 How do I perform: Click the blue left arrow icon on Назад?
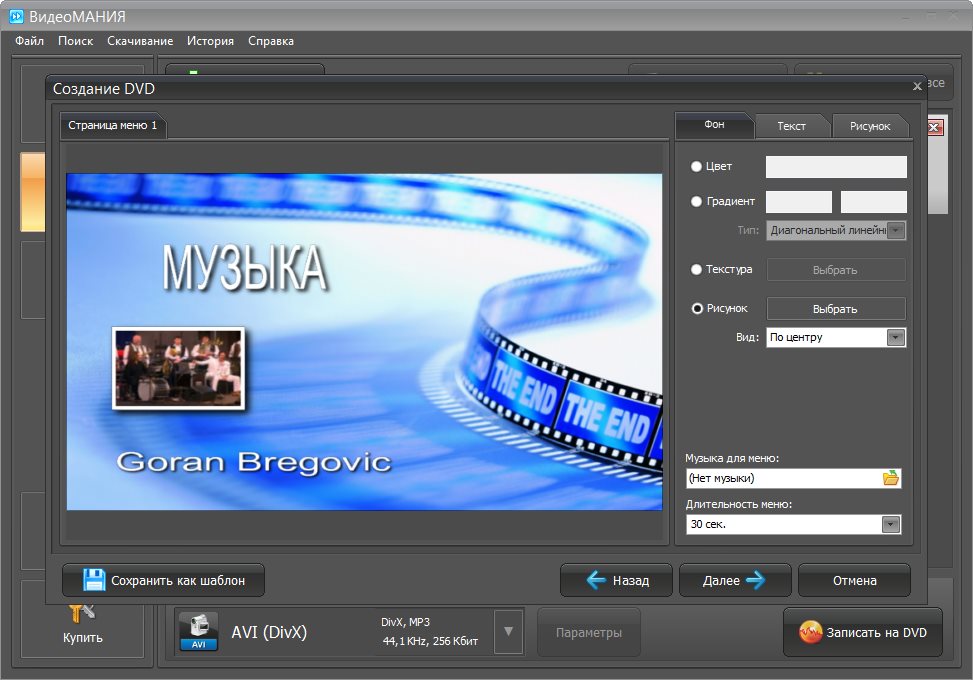(x=596, y=580)
